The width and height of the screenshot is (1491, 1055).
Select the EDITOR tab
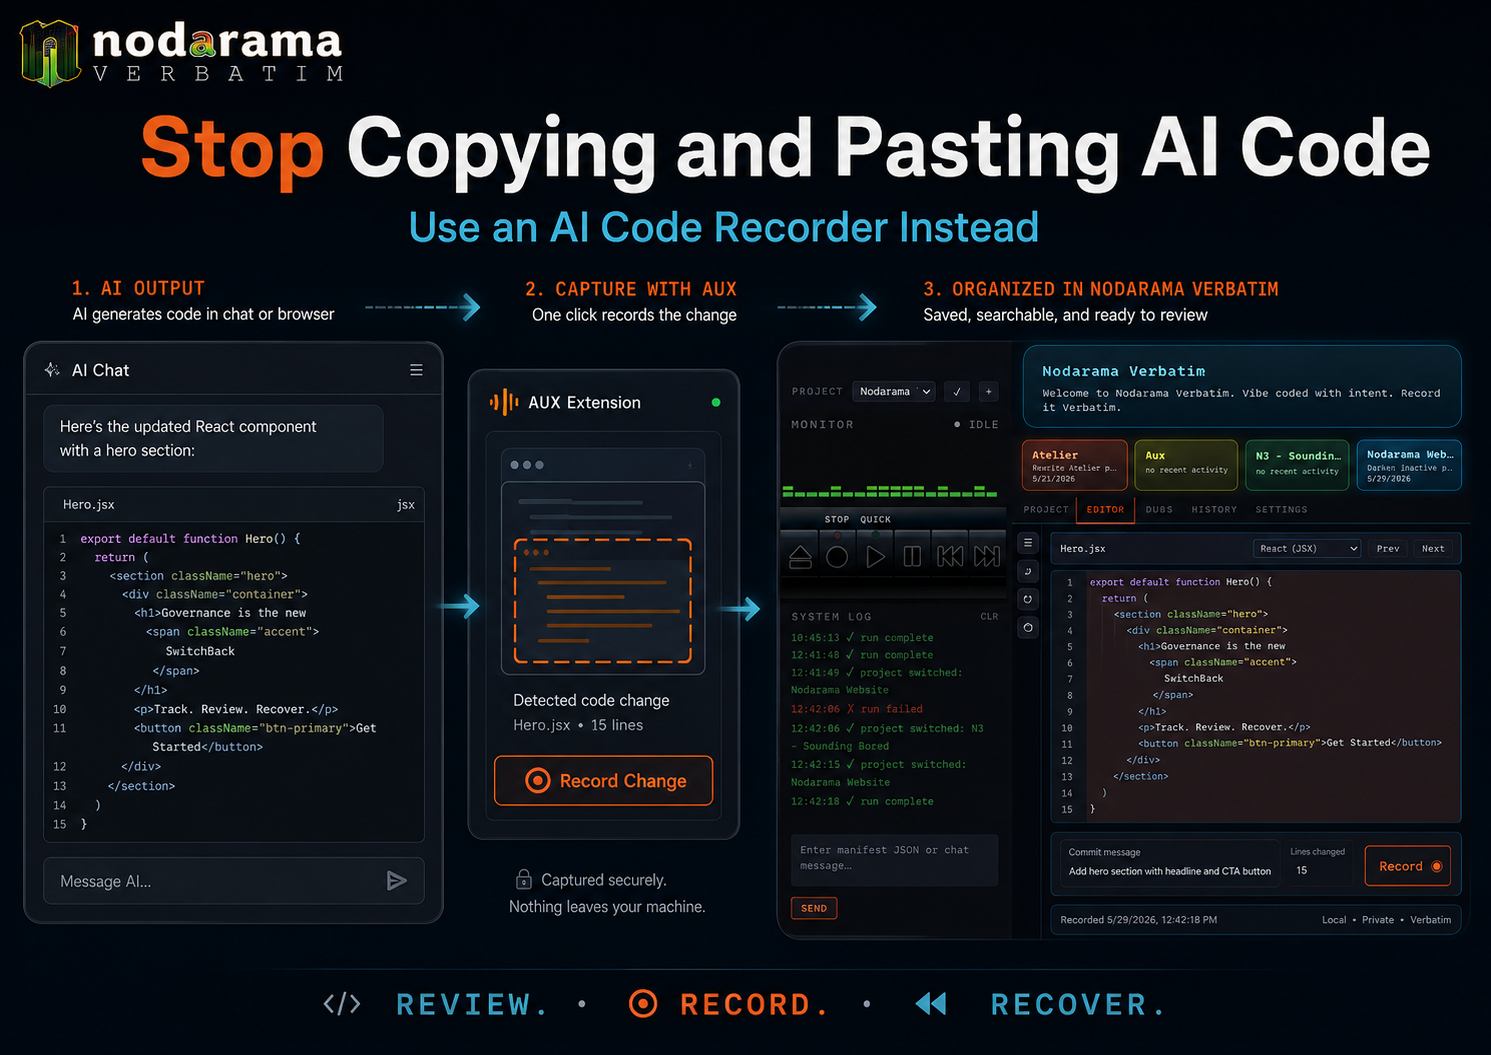[x=1105, y=509]
